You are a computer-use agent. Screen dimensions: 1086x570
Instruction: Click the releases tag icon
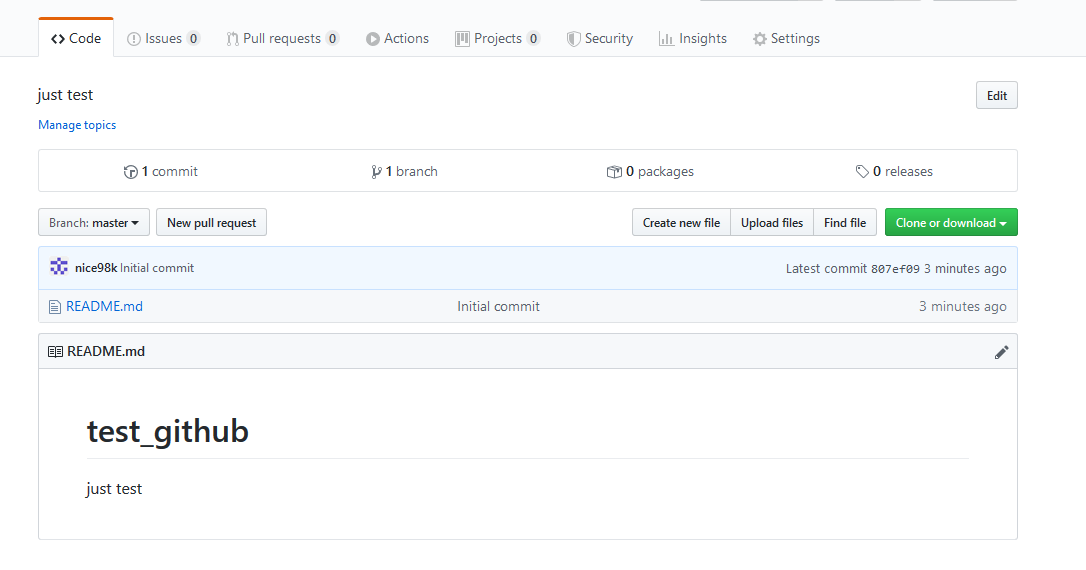coord(862,171)
